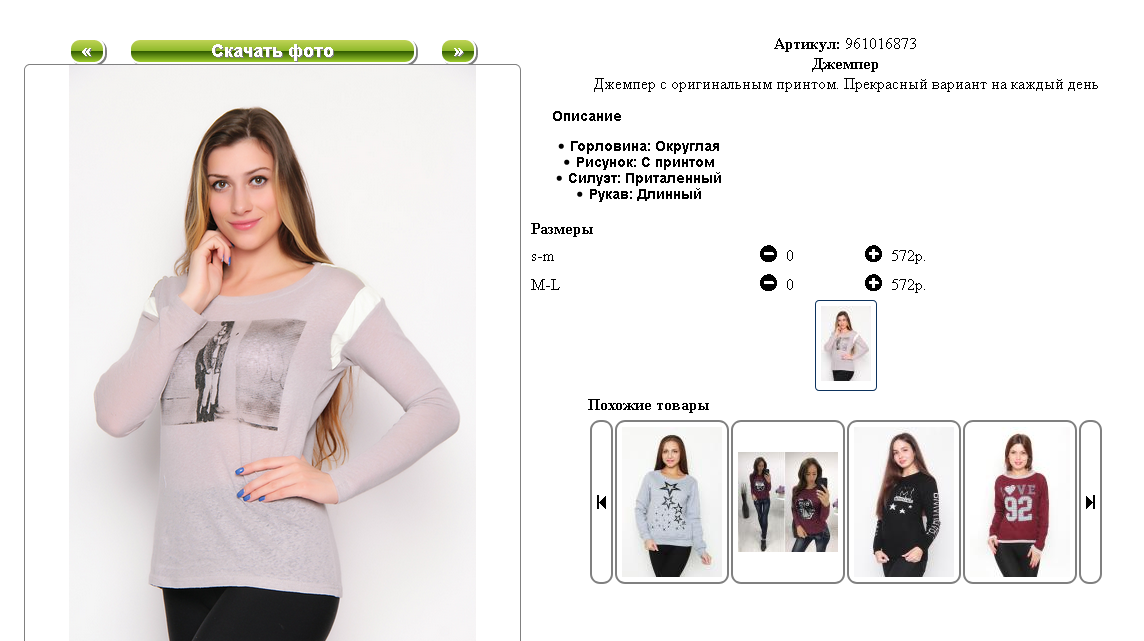The image size is (1144, 641).
Task: Show next similar products in carousel
Action: tap(1090, 502)
